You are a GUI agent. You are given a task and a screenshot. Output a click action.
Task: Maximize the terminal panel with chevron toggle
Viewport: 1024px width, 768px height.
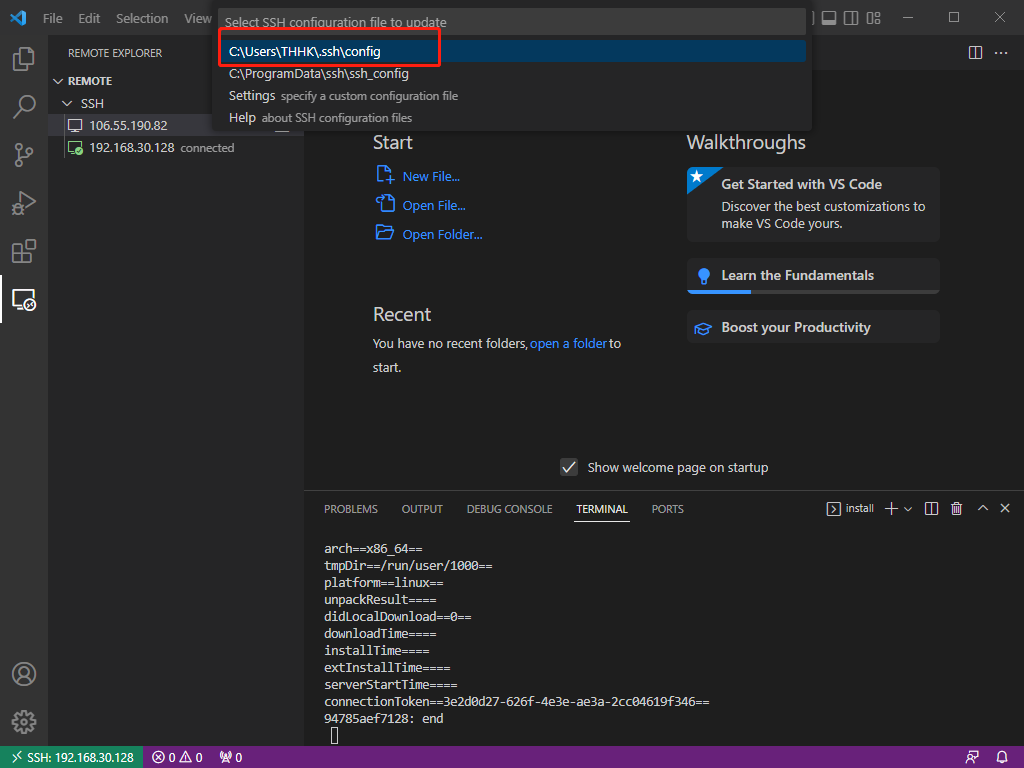click(x=982, y=508)
